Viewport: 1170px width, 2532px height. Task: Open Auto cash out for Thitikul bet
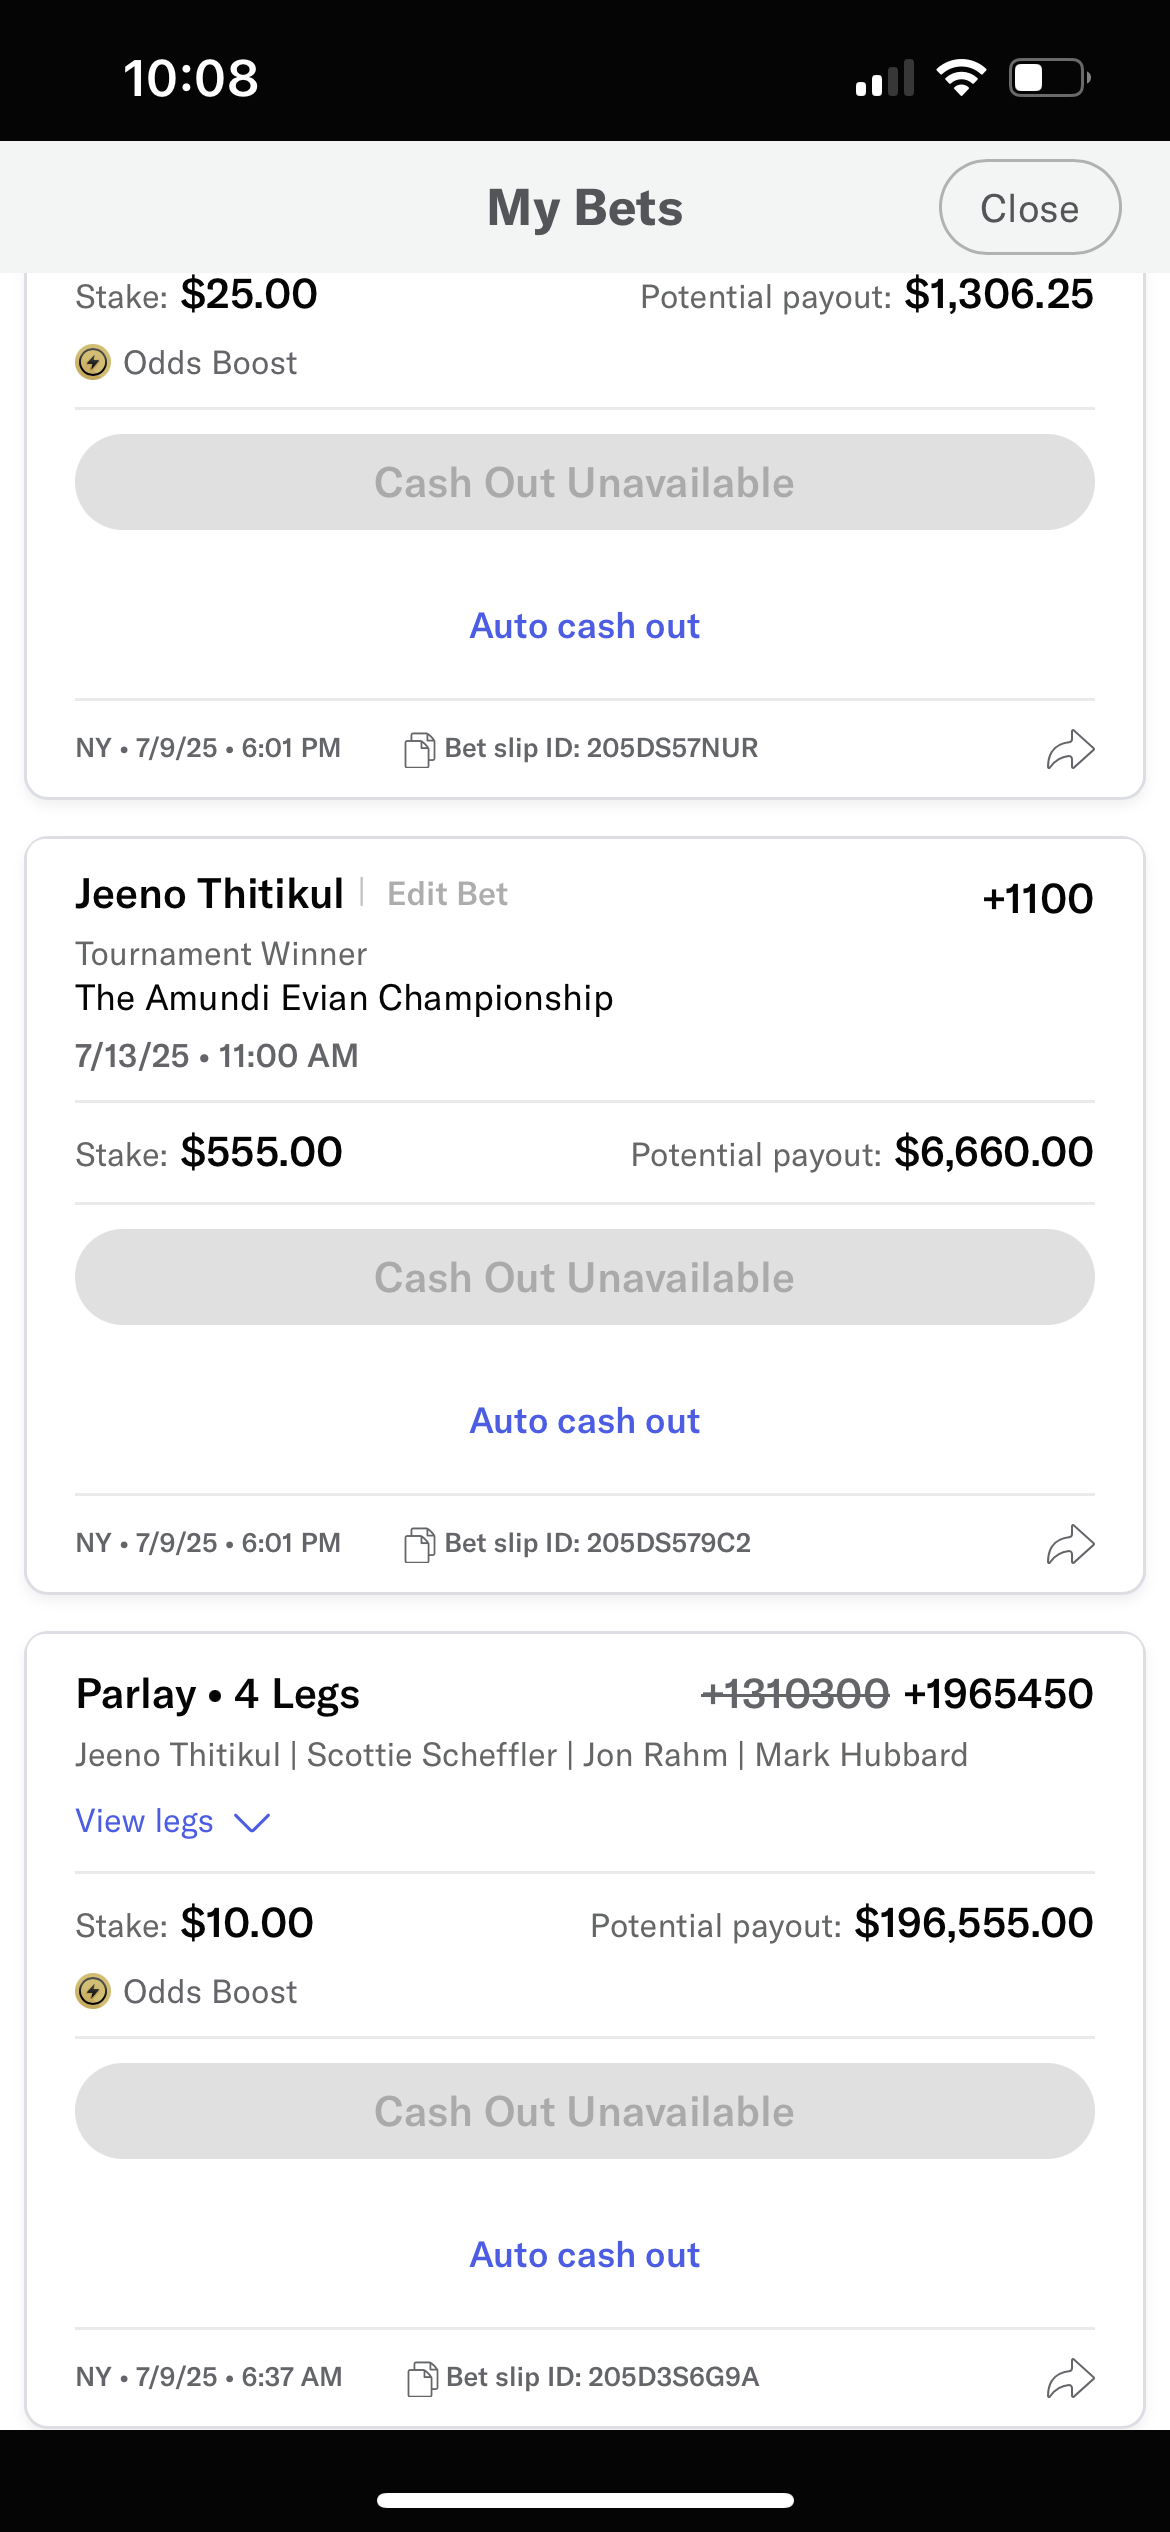click(x=585, y=1421)
